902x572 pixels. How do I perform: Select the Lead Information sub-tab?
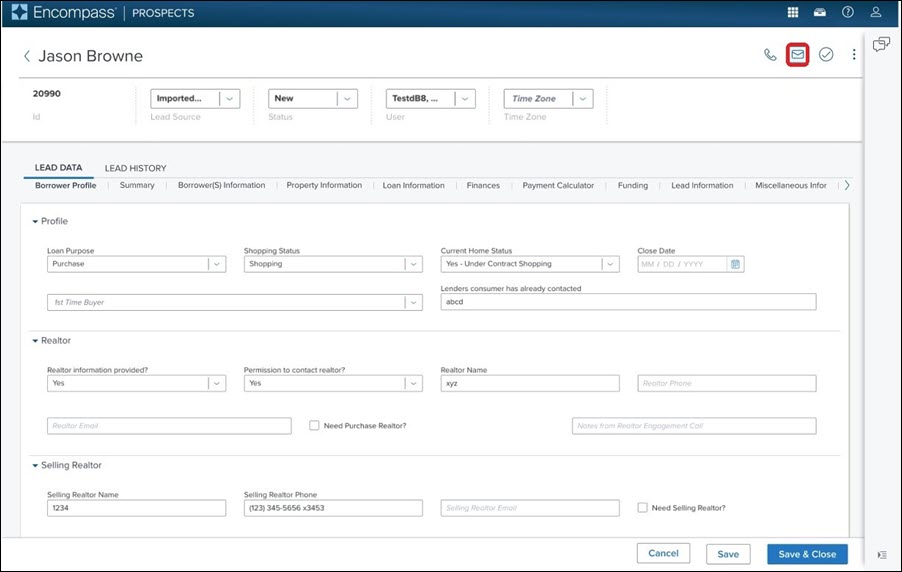click(x=702, y=185)
